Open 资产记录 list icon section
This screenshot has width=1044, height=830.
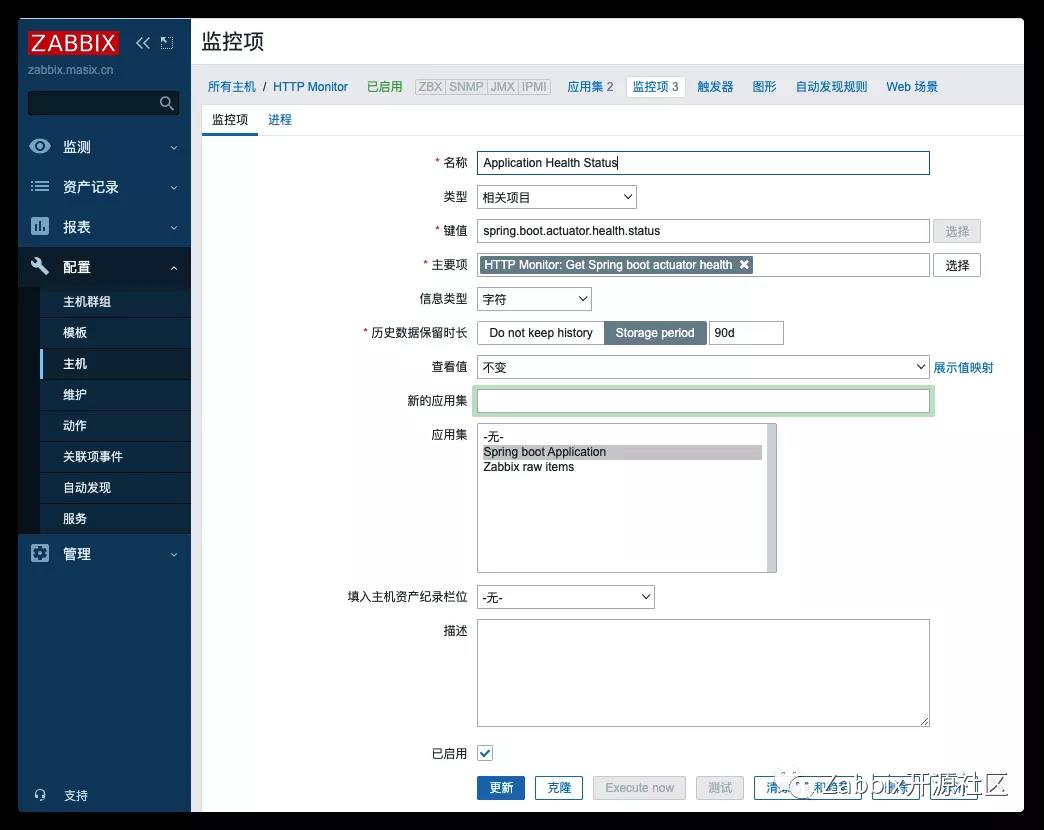(40, 187)
